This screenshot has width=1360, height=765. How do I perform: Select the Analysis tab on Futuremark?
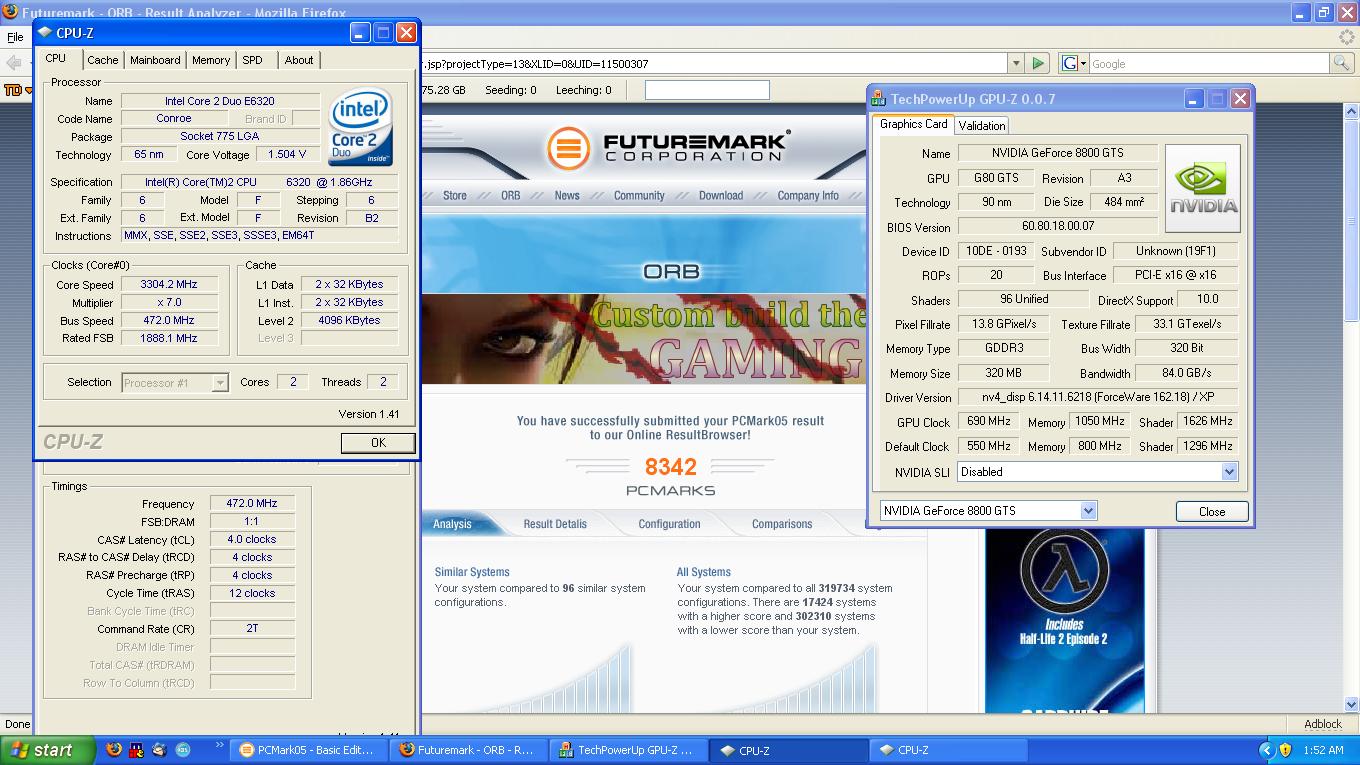point(452,524)
